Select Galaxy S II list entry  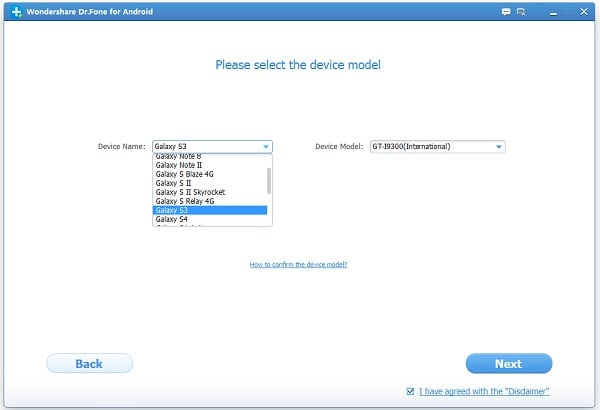point(210,183)
